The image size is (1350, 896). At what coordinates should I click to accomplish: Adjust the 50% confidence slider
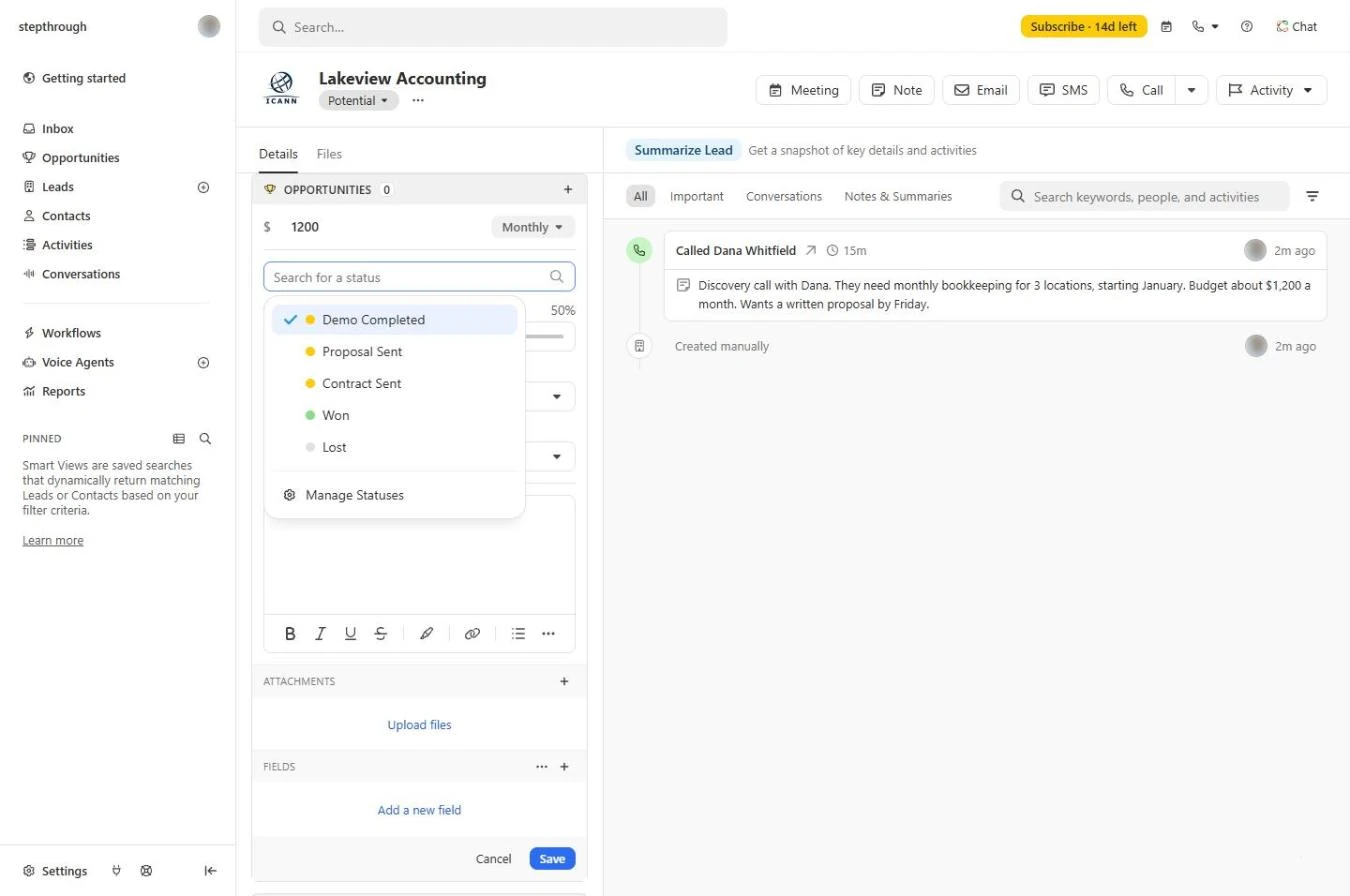click(552, 336)
